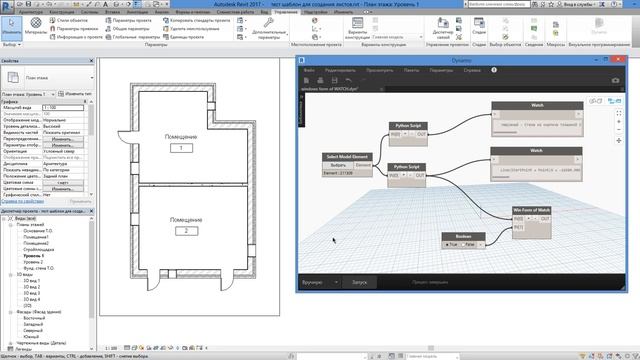The height and width of the screenshot is (360, 640).
Task: Select 'Уровень 1' in the Project Browser
Action: [x=33, y=256]
